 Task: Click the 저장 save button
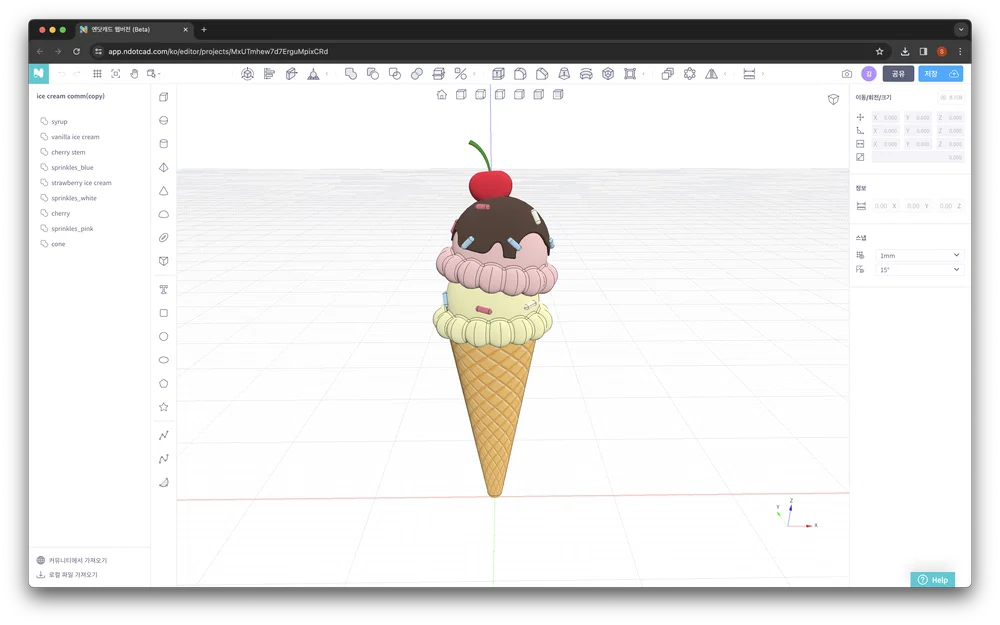(x=938, y=74)
